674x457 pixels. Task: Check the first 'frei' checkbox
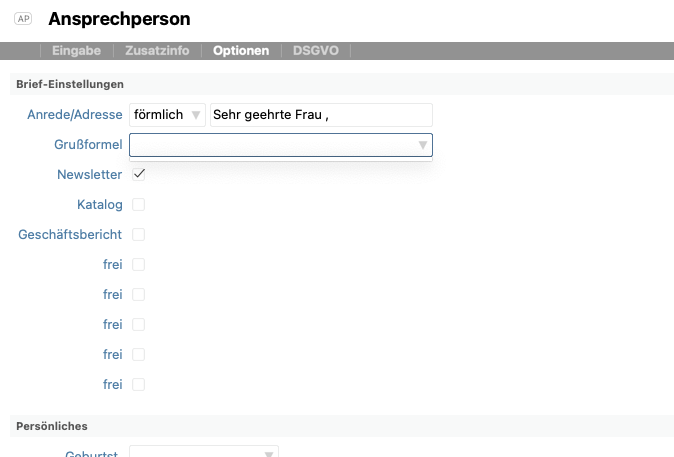139,265
